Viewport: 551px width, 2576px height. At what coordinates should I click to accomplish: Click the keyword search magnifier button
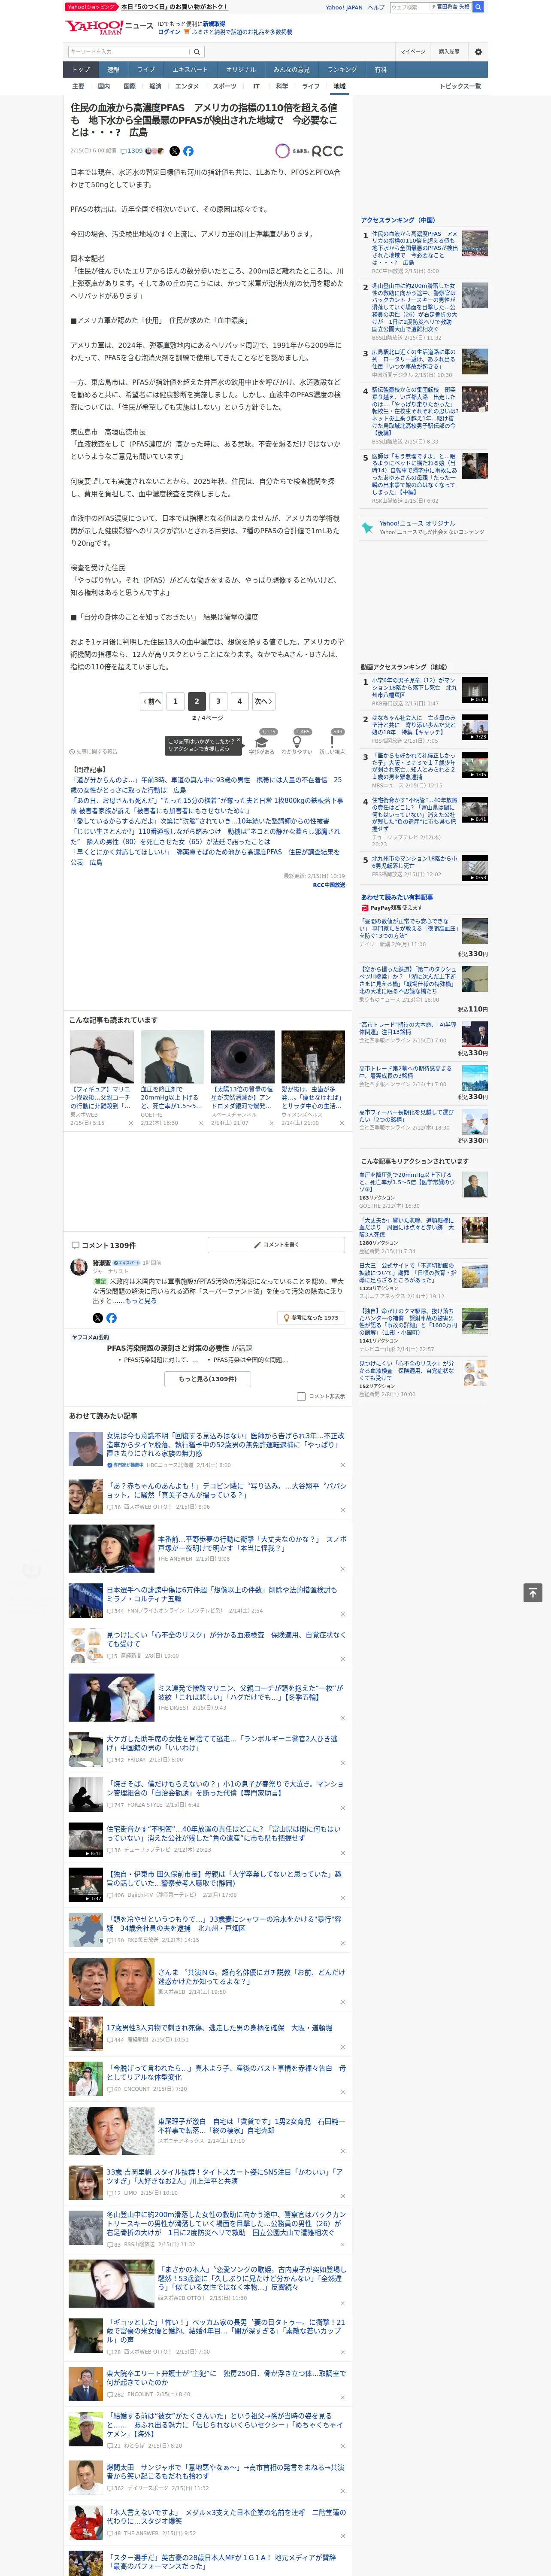[x=197, y=52]
